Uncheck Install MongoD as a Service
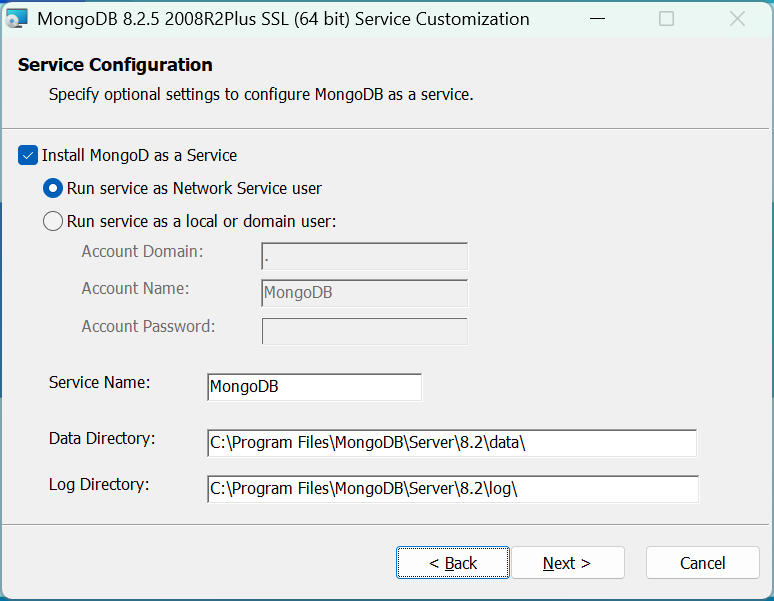The width and height of the screenshot is (774, 601). 27,156
